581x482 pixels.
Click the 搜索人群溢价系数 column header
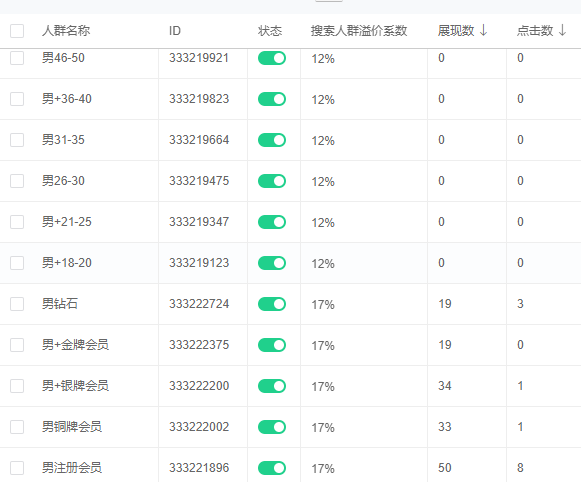coord(359,30)
